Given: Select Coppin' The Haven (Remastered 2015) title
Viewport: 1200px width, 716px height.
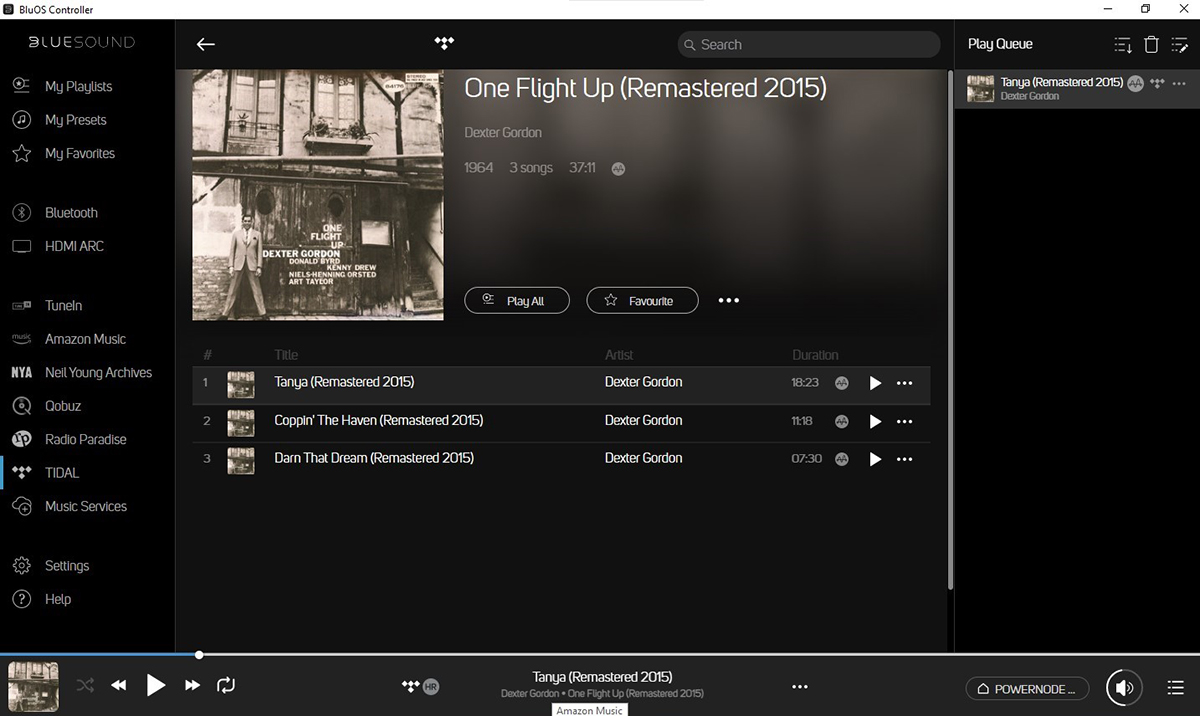Looking at the screenshot, I should [x=379, y=420].
